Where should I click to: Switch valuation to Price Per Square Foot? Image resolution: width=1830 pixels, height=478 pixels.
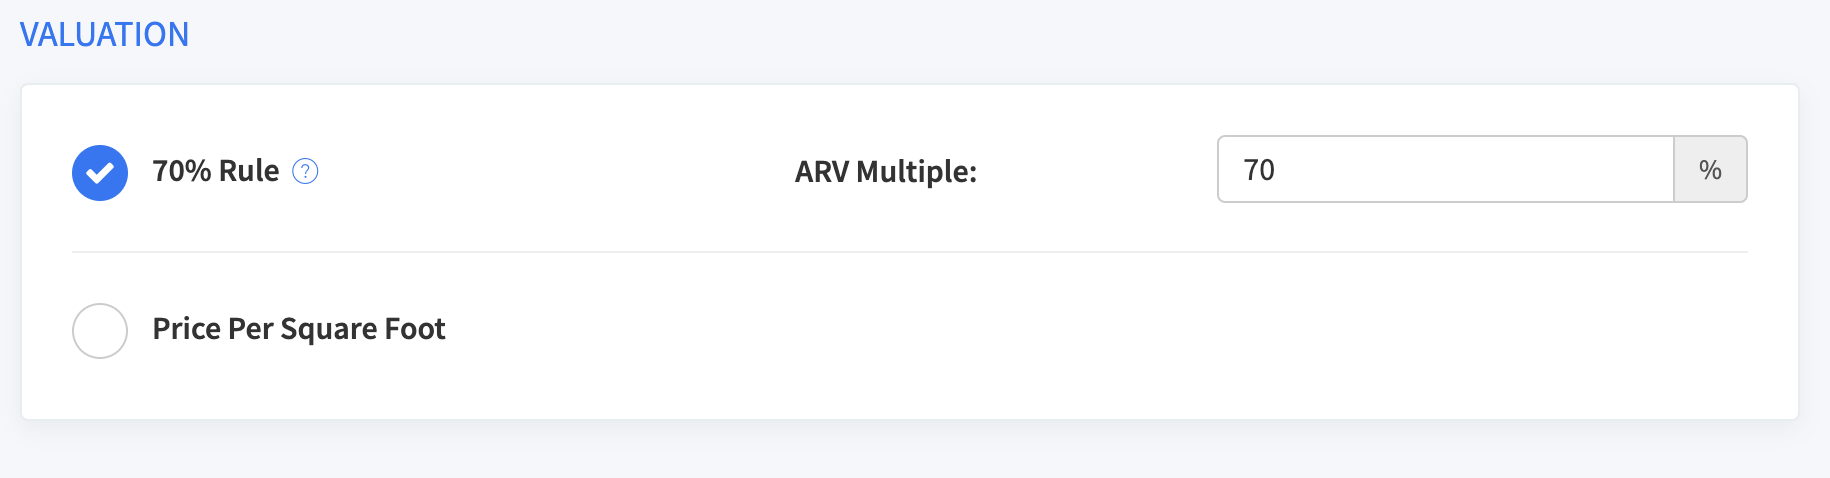[100, 331]
